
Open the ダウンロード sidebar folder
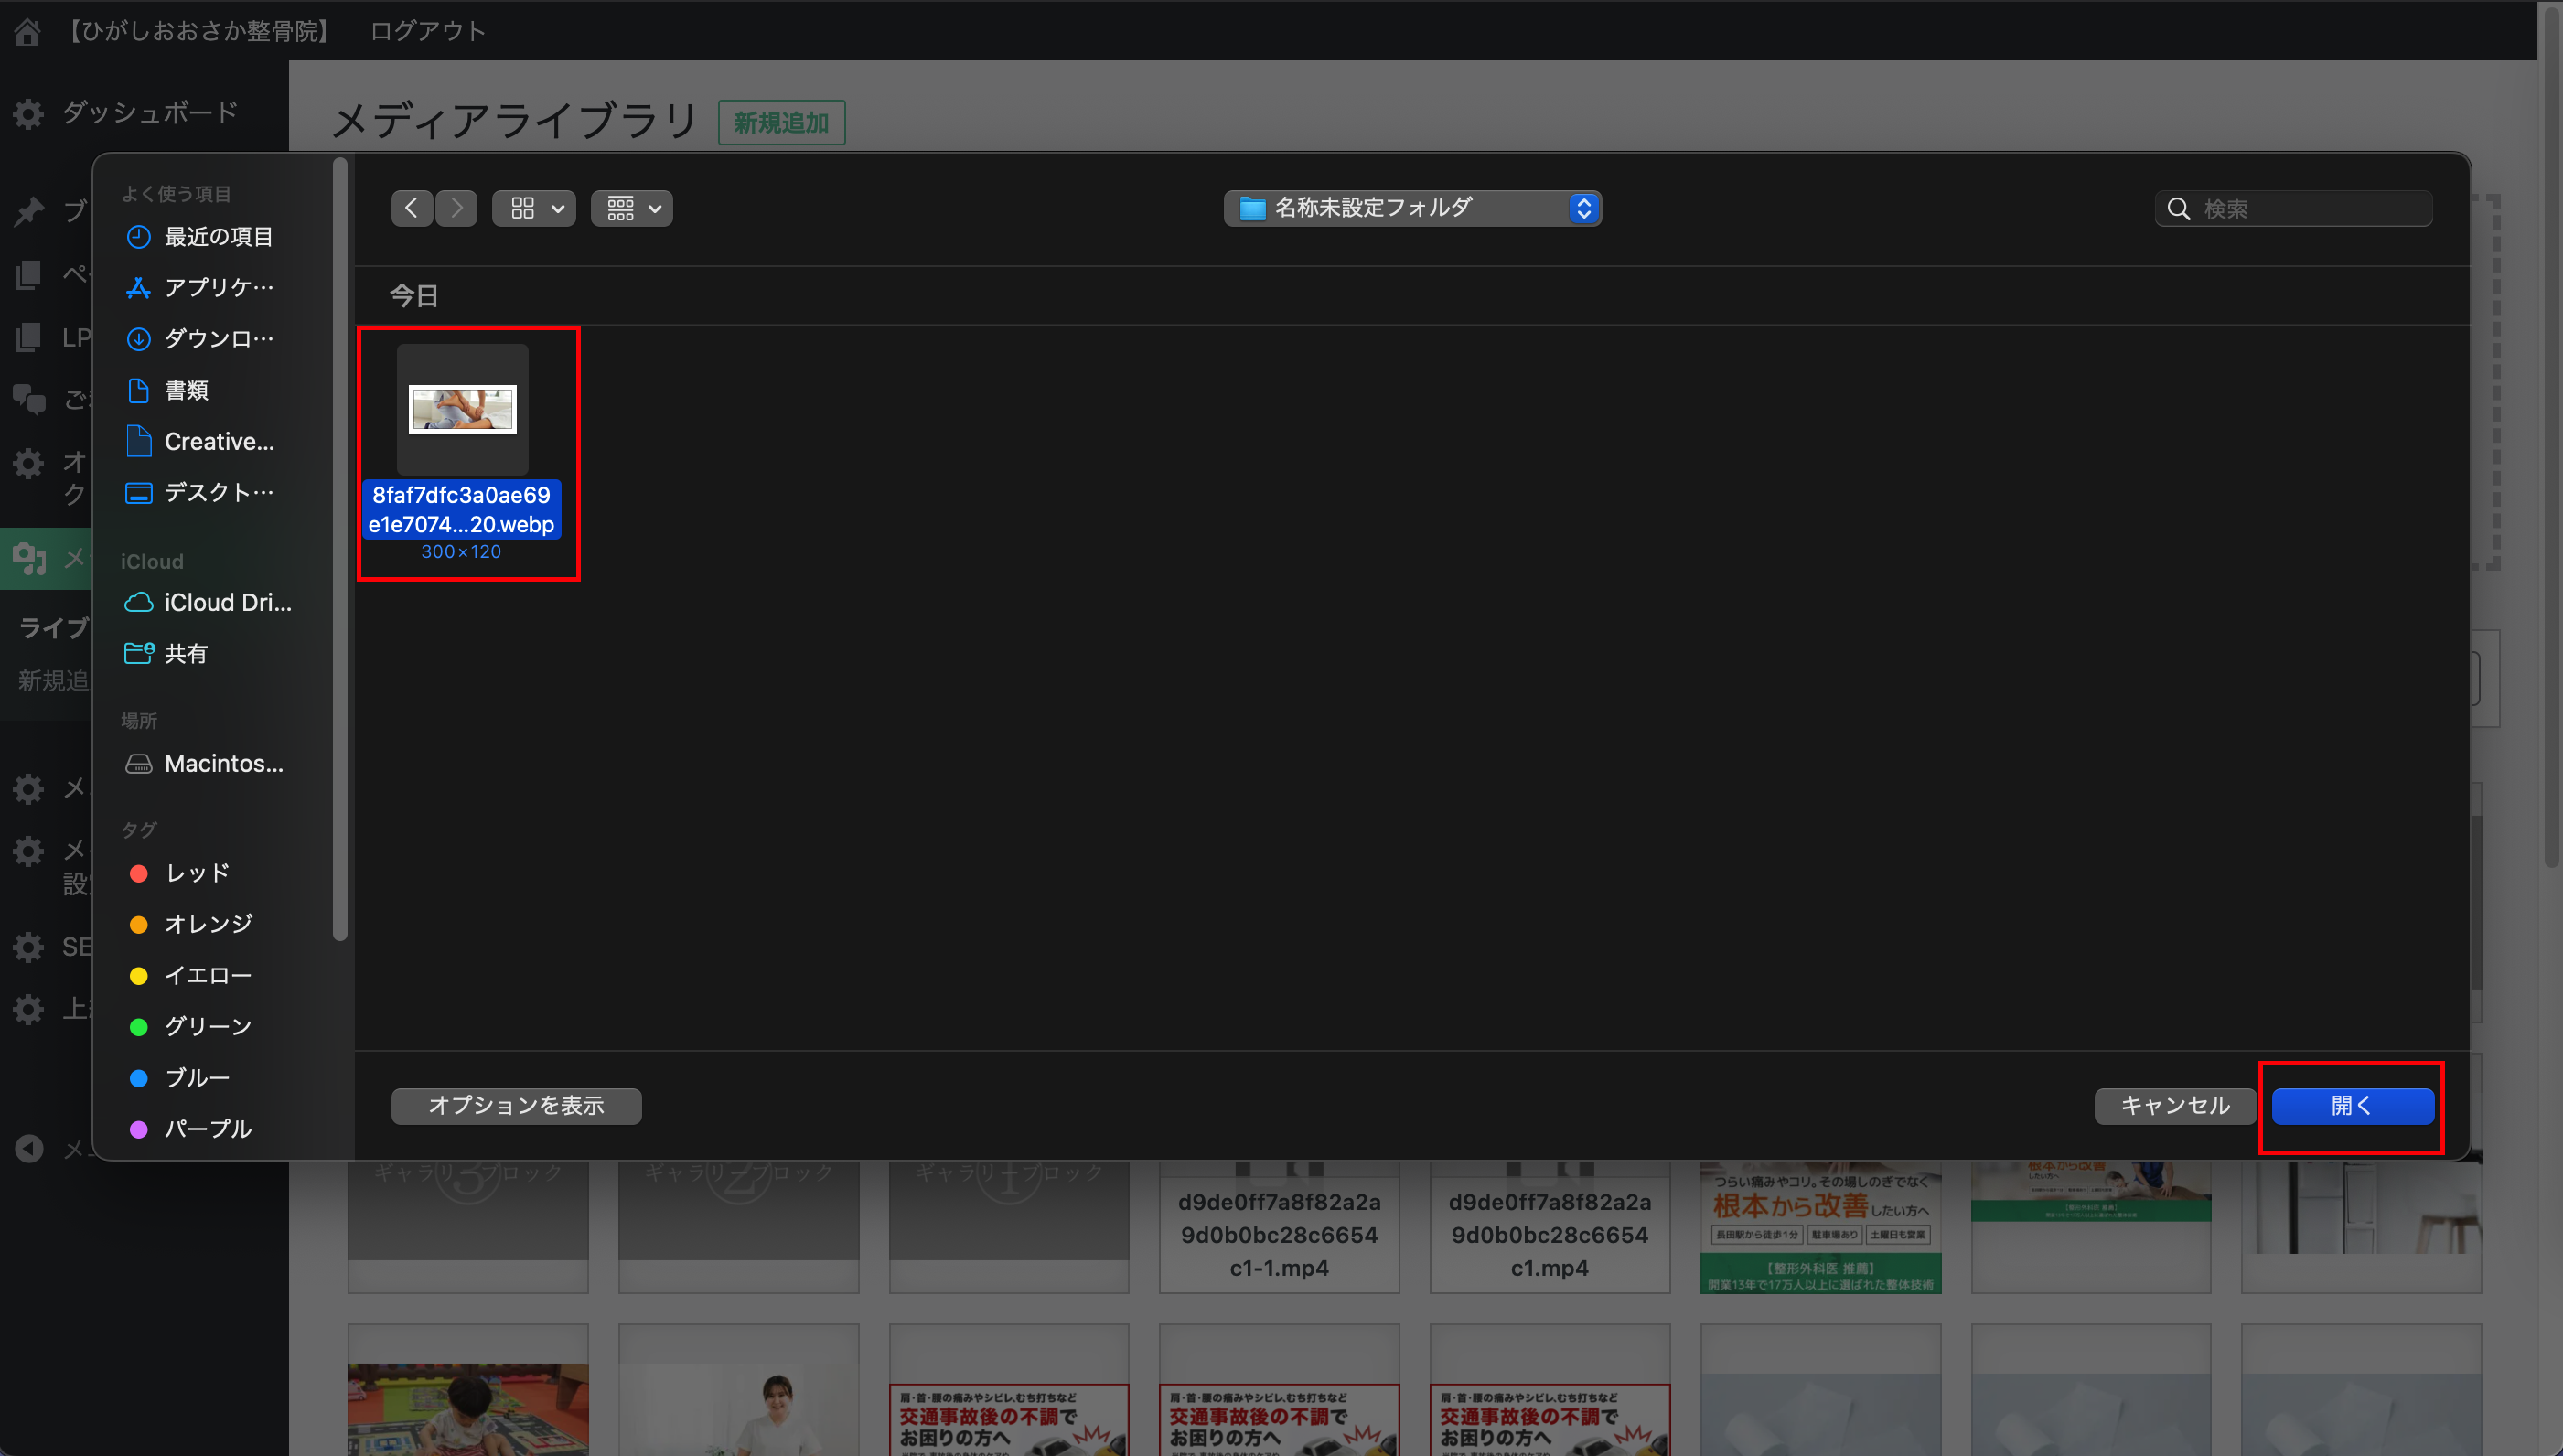coord(218,339)
